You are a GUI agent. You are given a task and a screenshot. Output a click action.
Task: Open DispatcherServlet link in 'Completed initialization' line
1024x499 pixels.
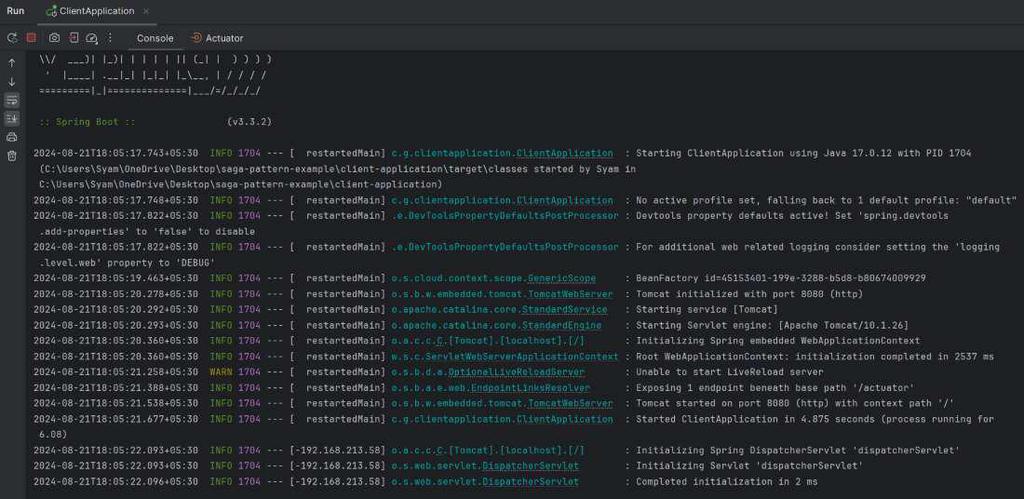(530, 481)
